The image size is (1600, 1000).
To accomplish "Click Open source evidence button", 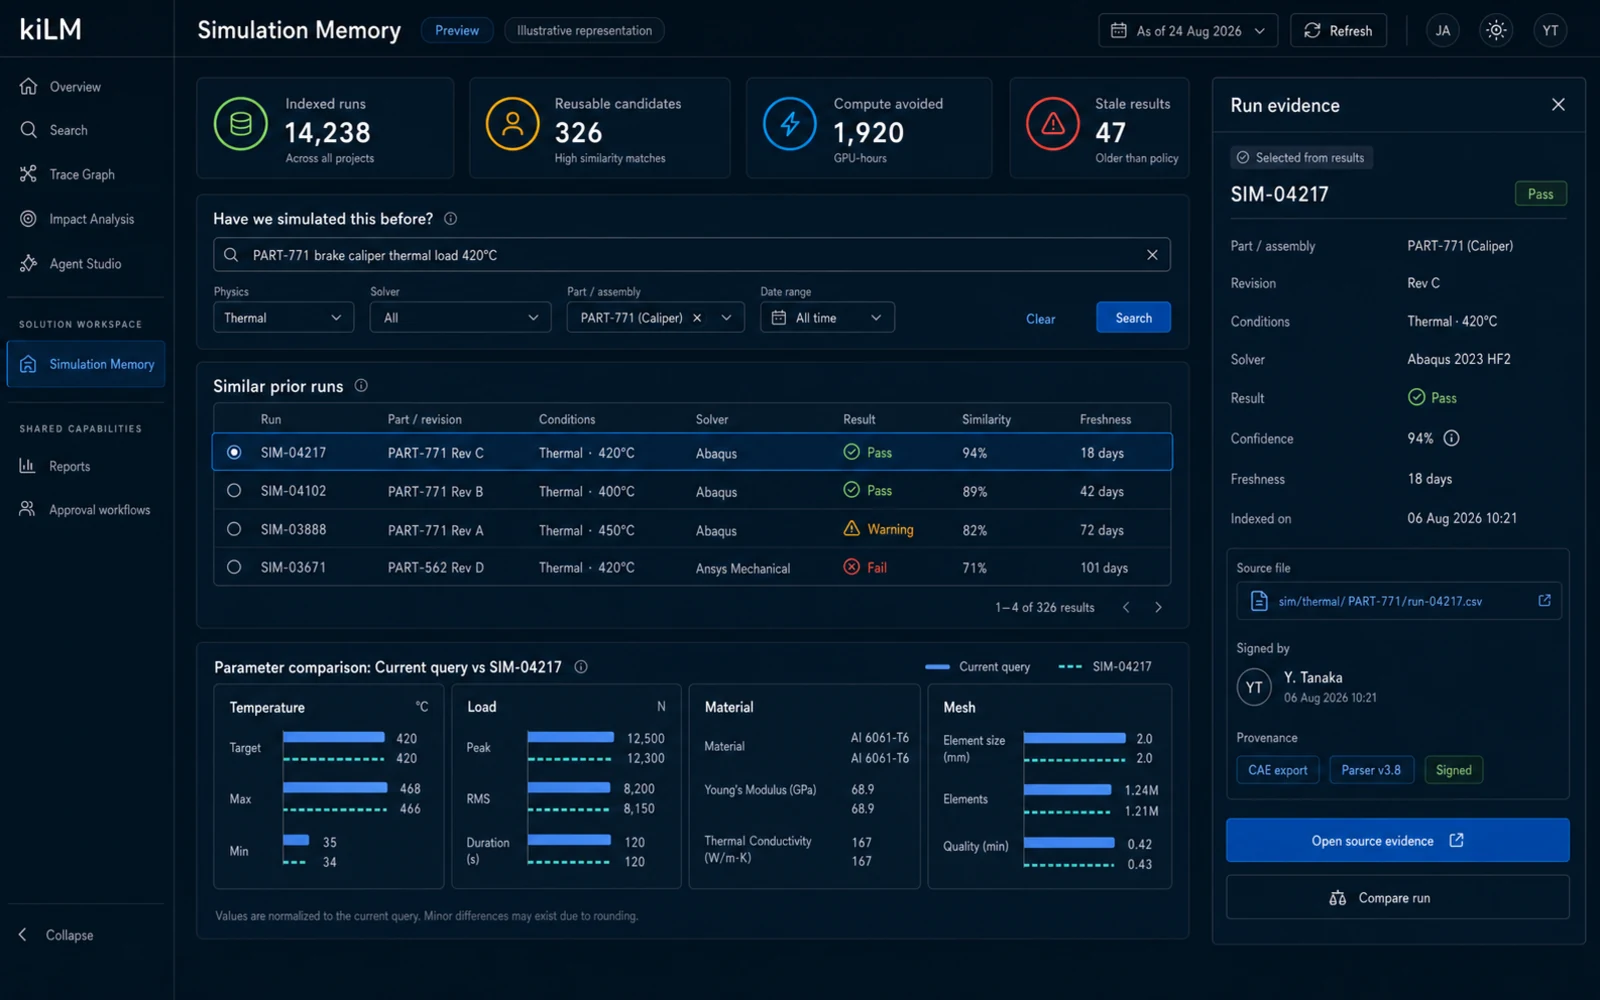I will [x=1397, y=841].
